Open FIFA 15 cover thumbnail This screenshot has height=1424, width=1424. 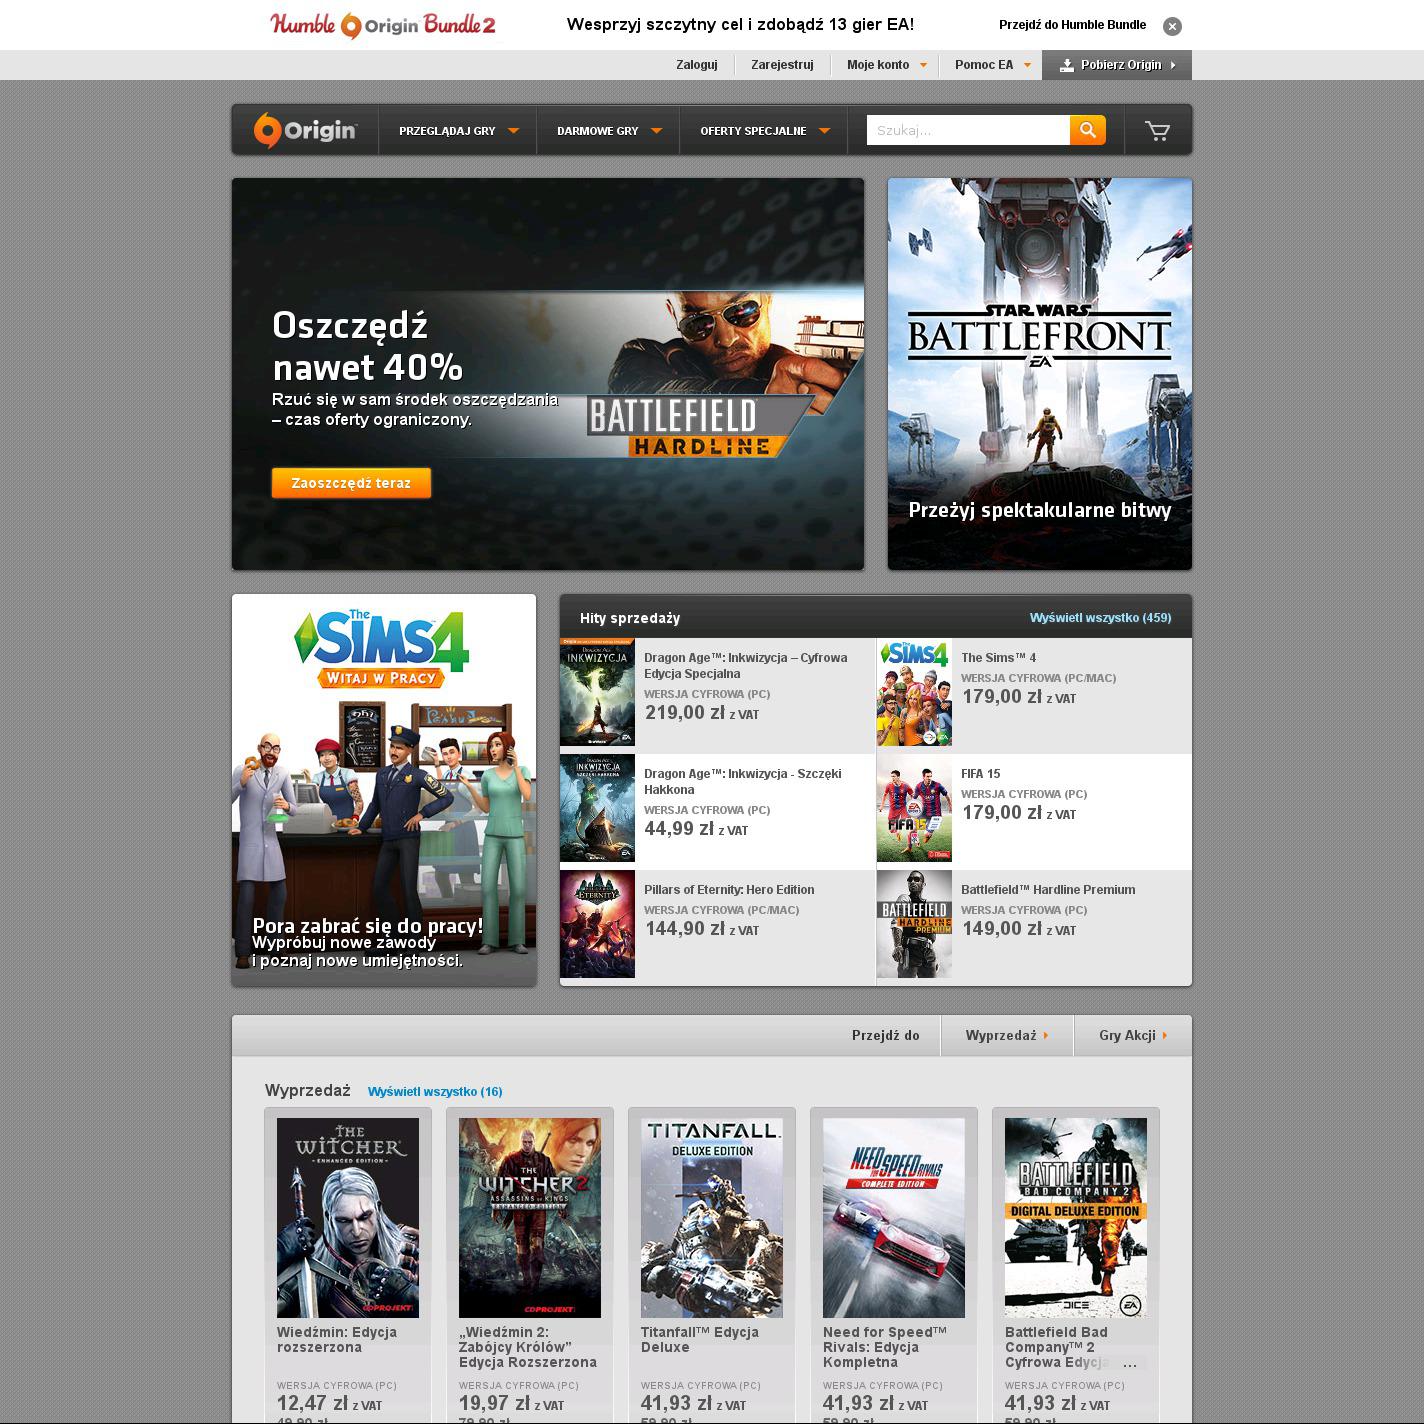(914, 809)
